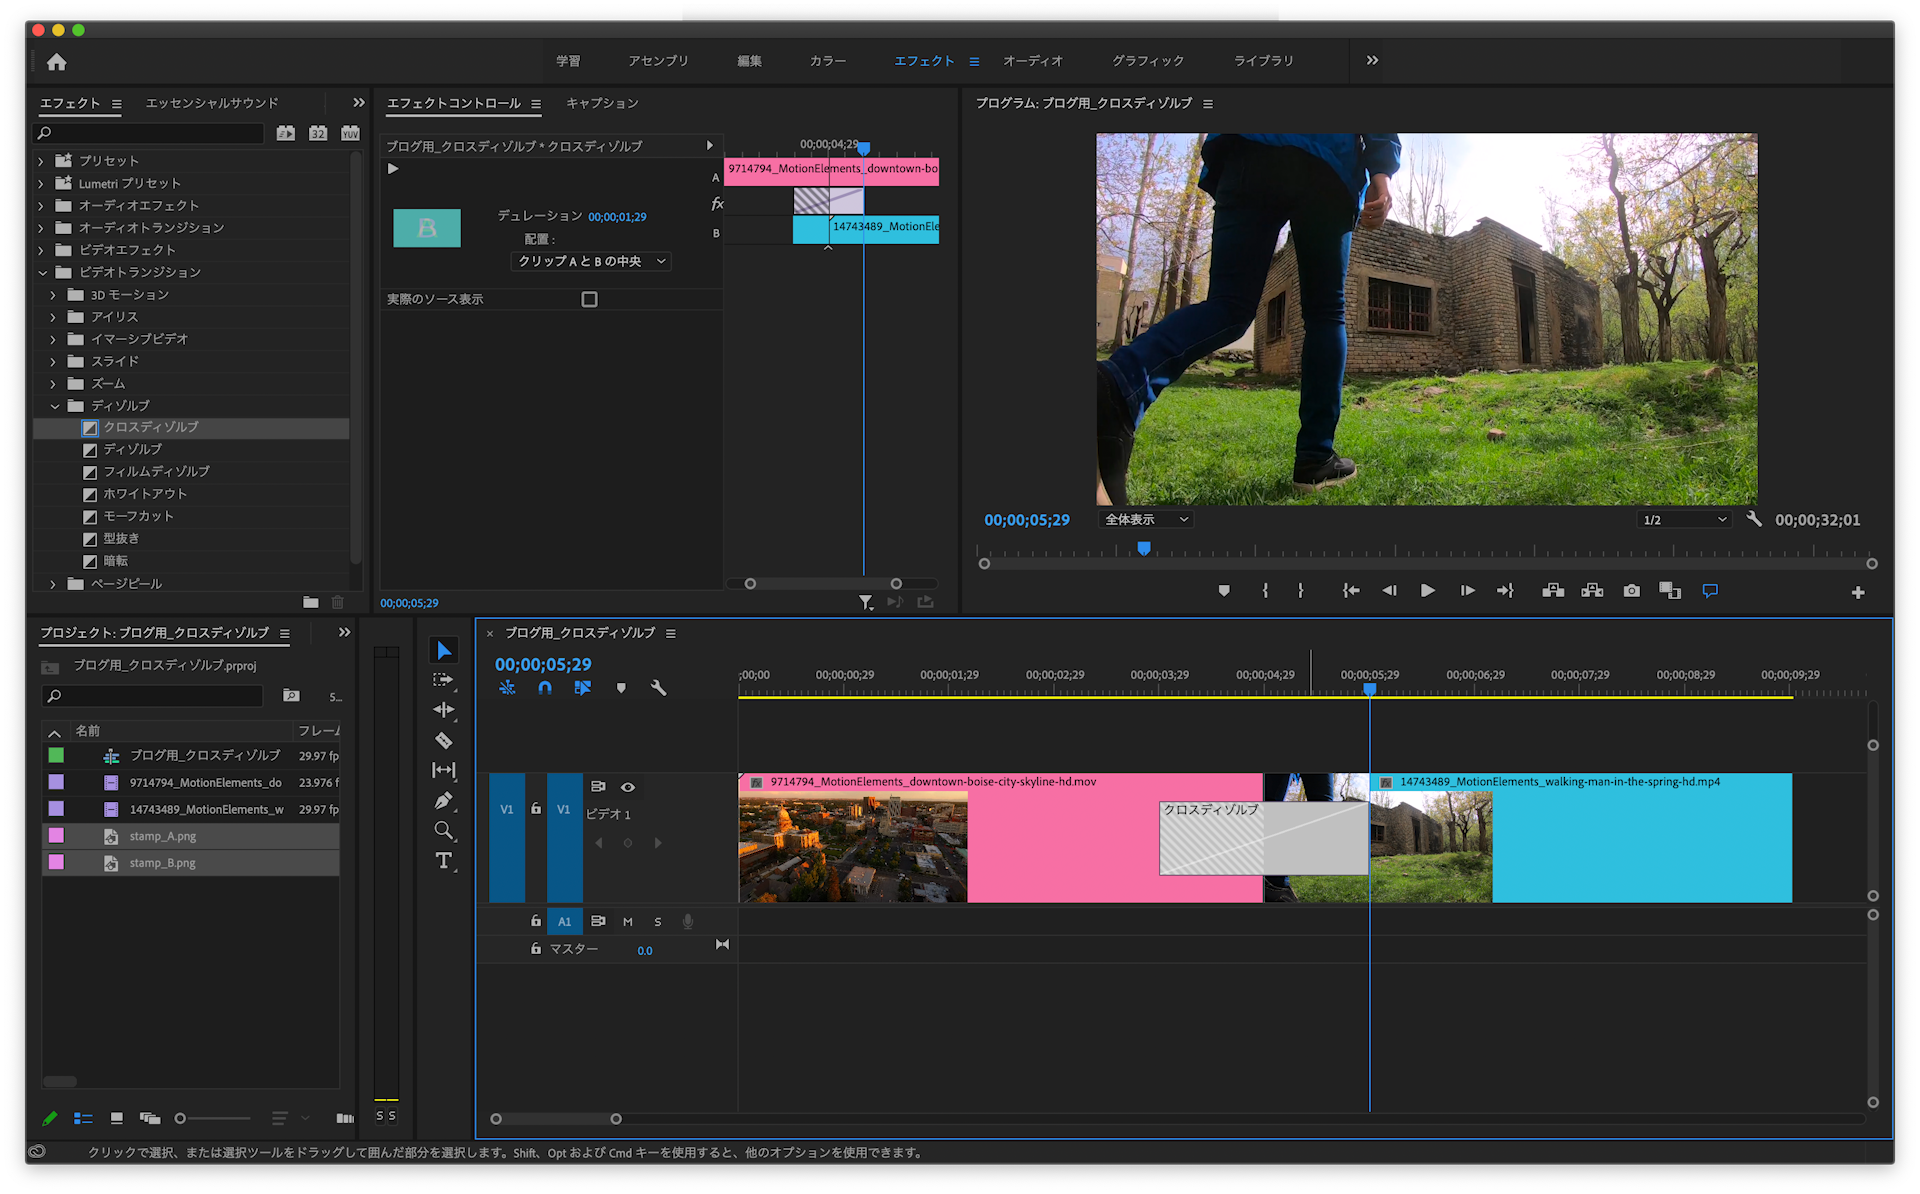The image size is (1920, 1194).
Task: Expand the ビデオエフェクト folder
Action: (x=41, y=250)
